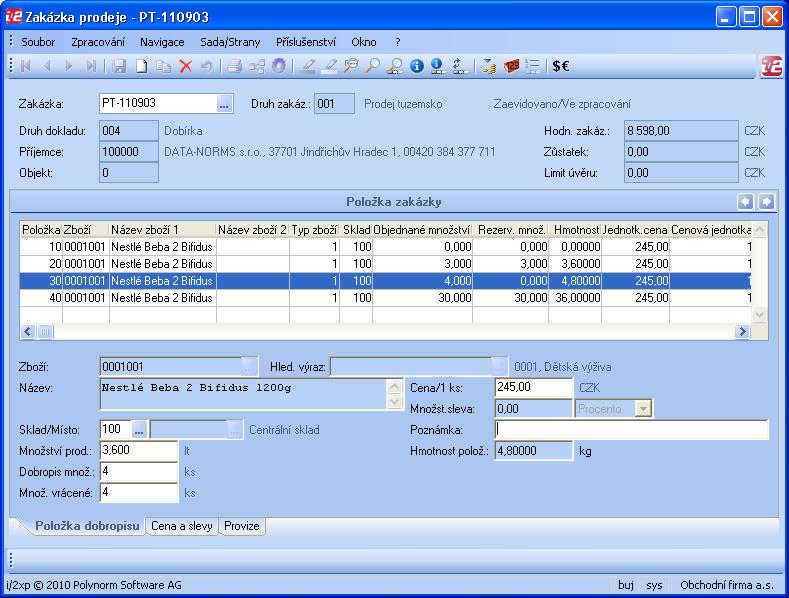The height and width of the screenshot is (598, 789).
Task: Select table row with Položka 20
Action: [386, 264]
